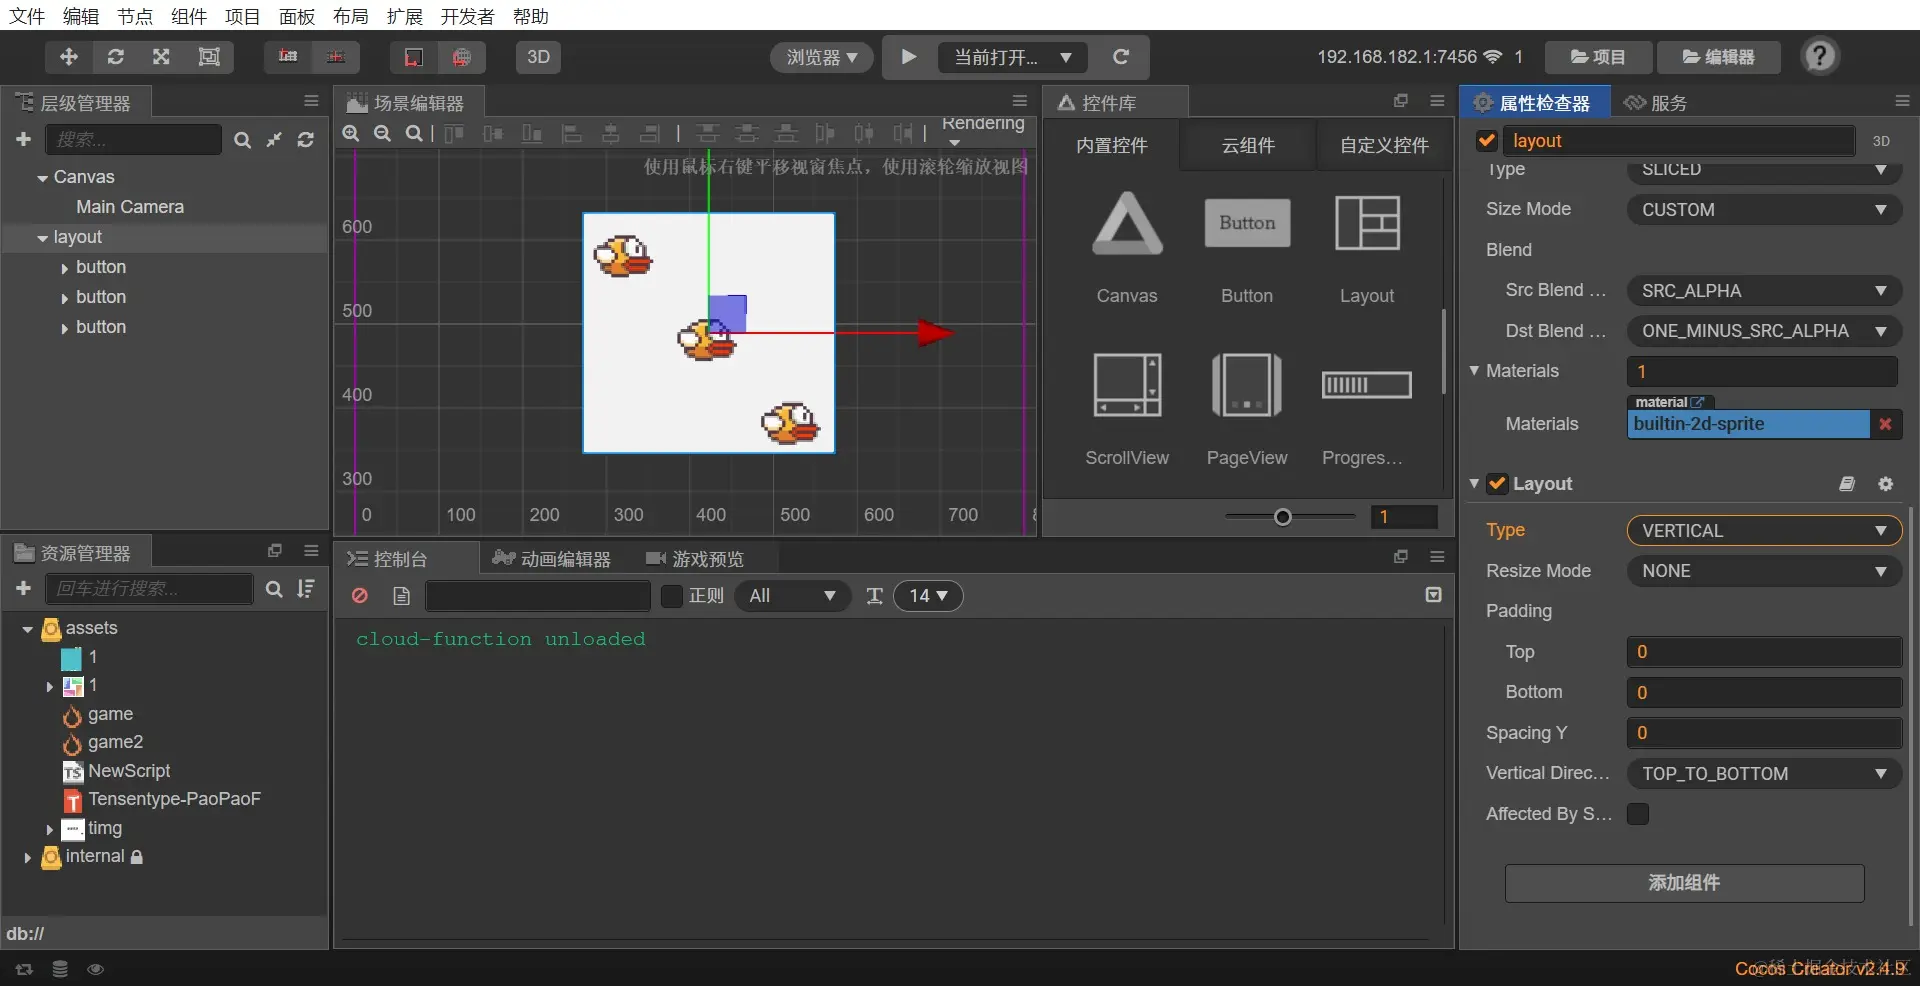1920x986 pixels.
Task: Click the 添加组件 button
Action: [x=1684, y=883]
